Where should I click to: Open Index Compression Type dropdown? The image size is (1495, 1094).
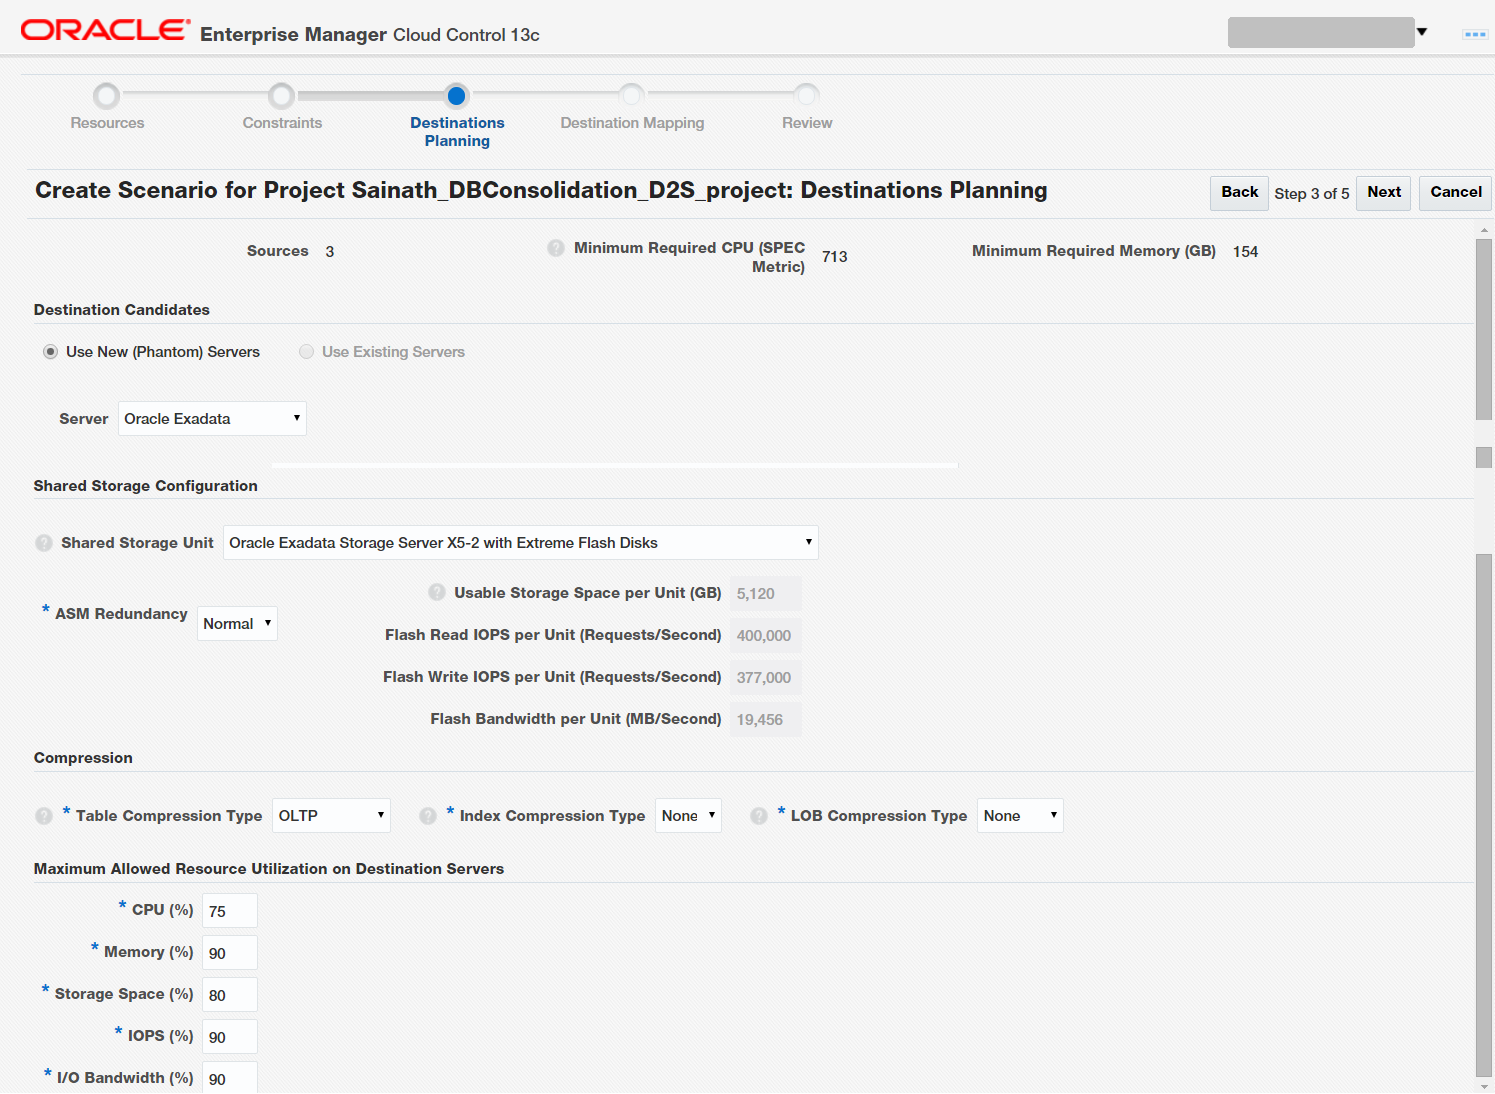(688, 816)
